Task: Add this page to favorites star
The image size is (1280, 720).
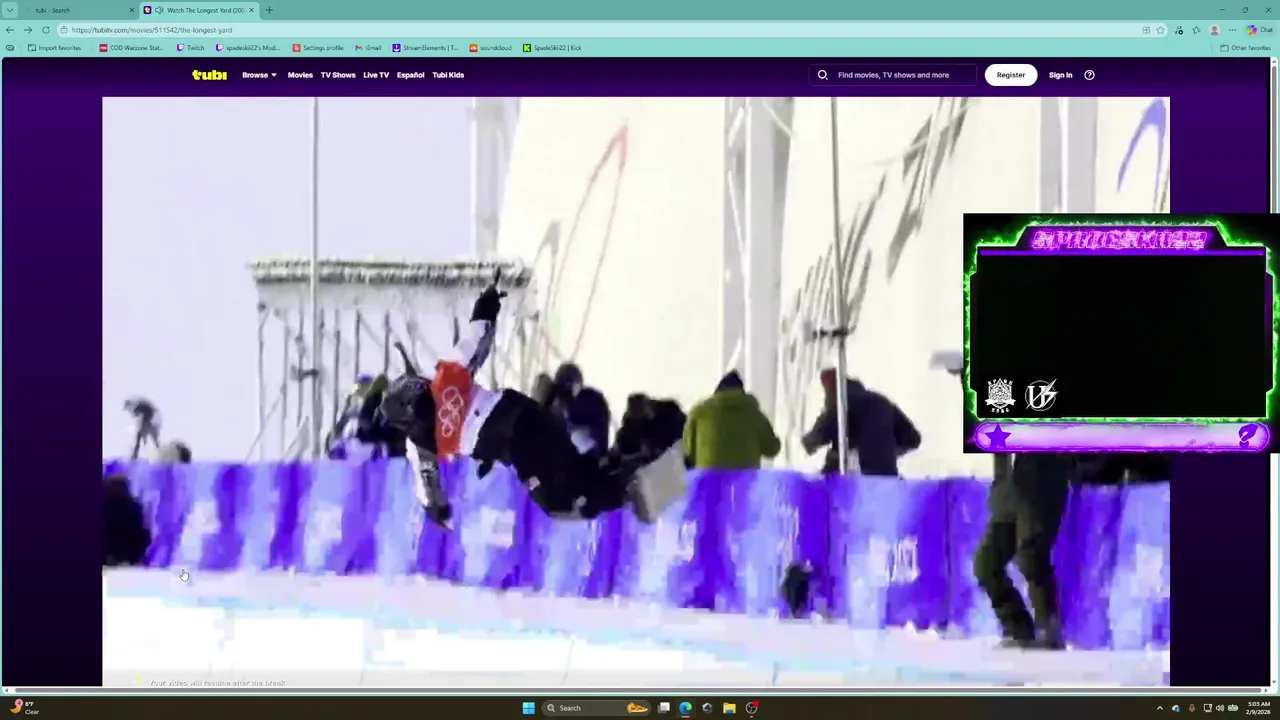Action: (1160, 30)
